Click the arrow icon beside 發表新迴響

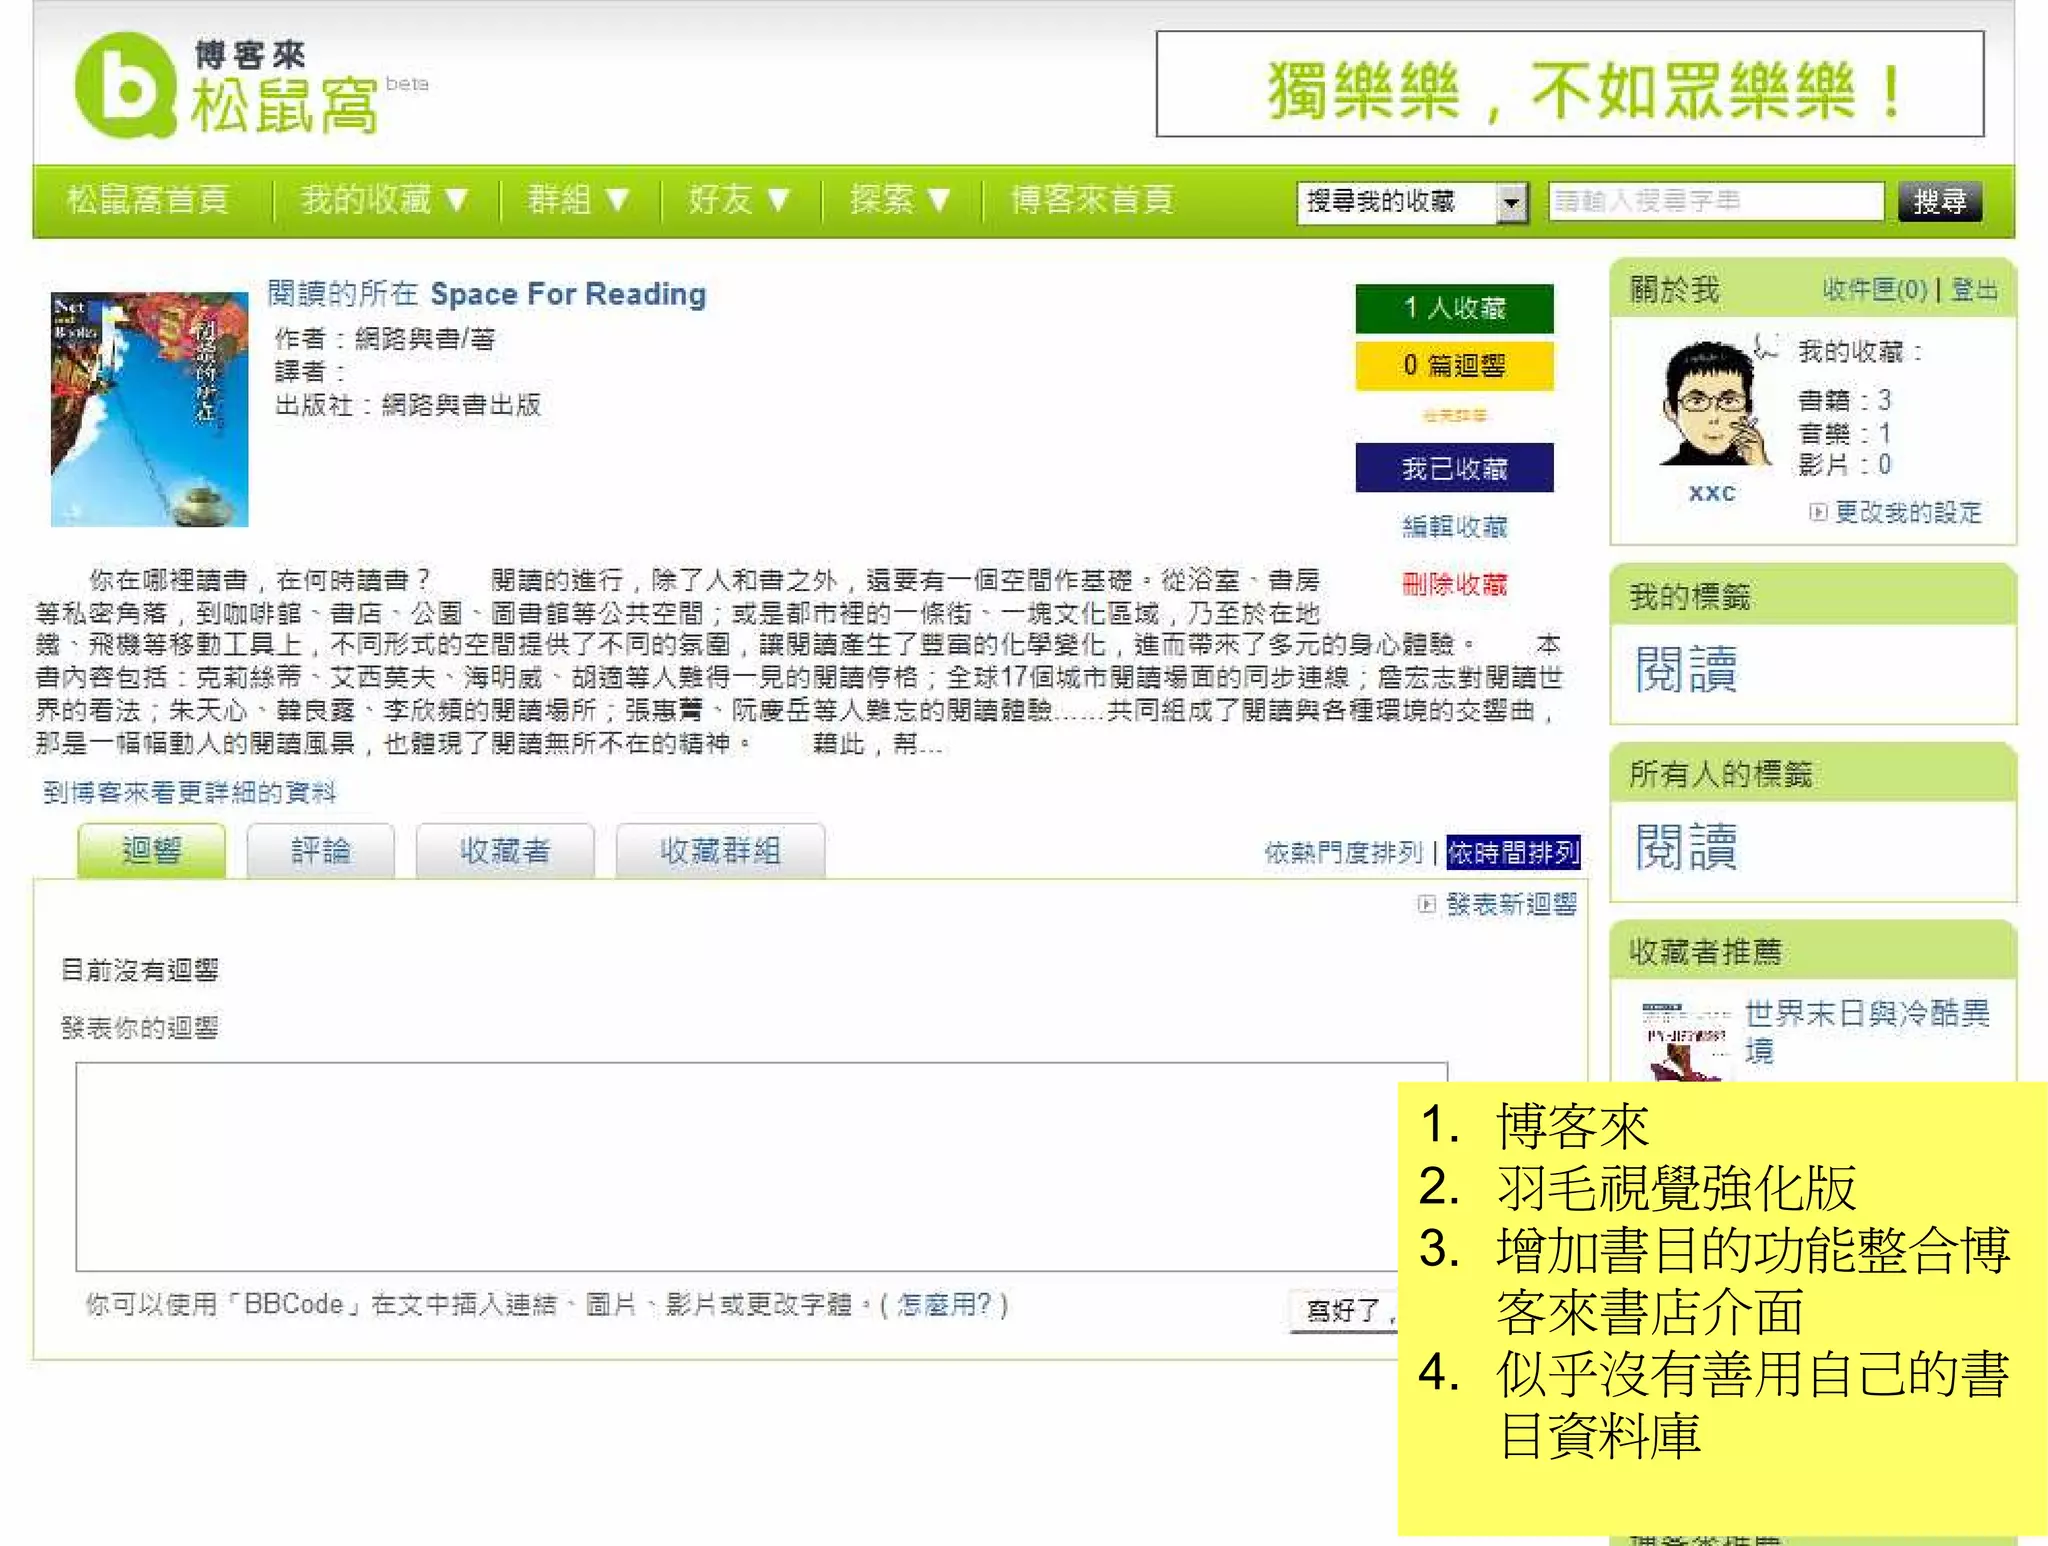[x=1426, y=905]
